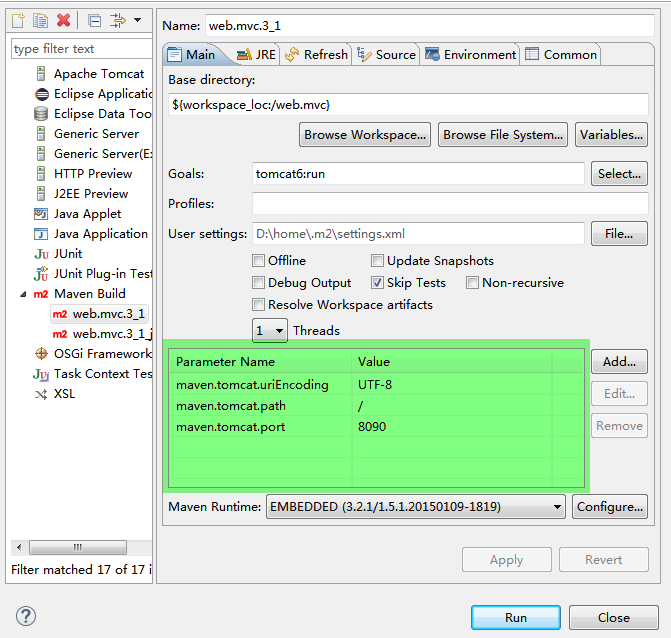
Task: Click the Run button
Action: click(516, 617)
